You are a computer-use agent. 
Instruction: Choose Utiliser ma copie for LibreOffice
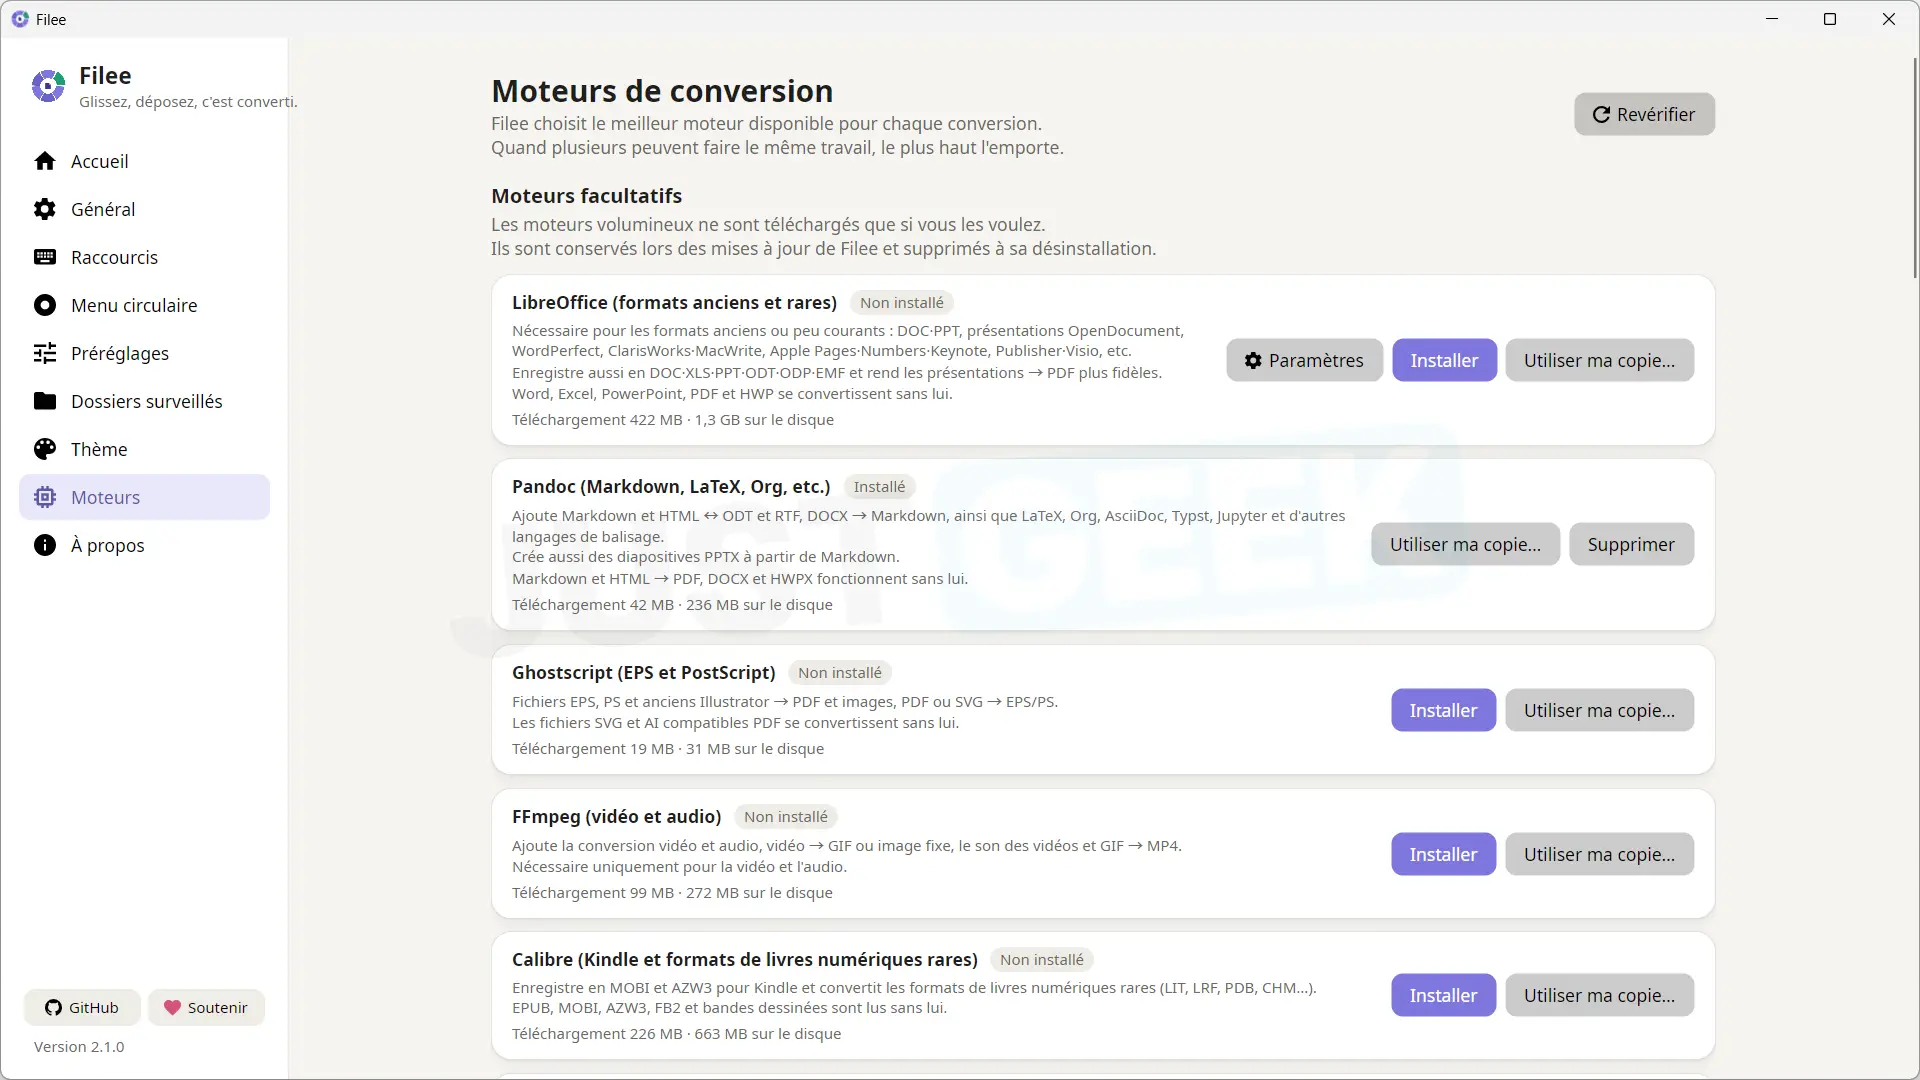(x=1599, y=360)
